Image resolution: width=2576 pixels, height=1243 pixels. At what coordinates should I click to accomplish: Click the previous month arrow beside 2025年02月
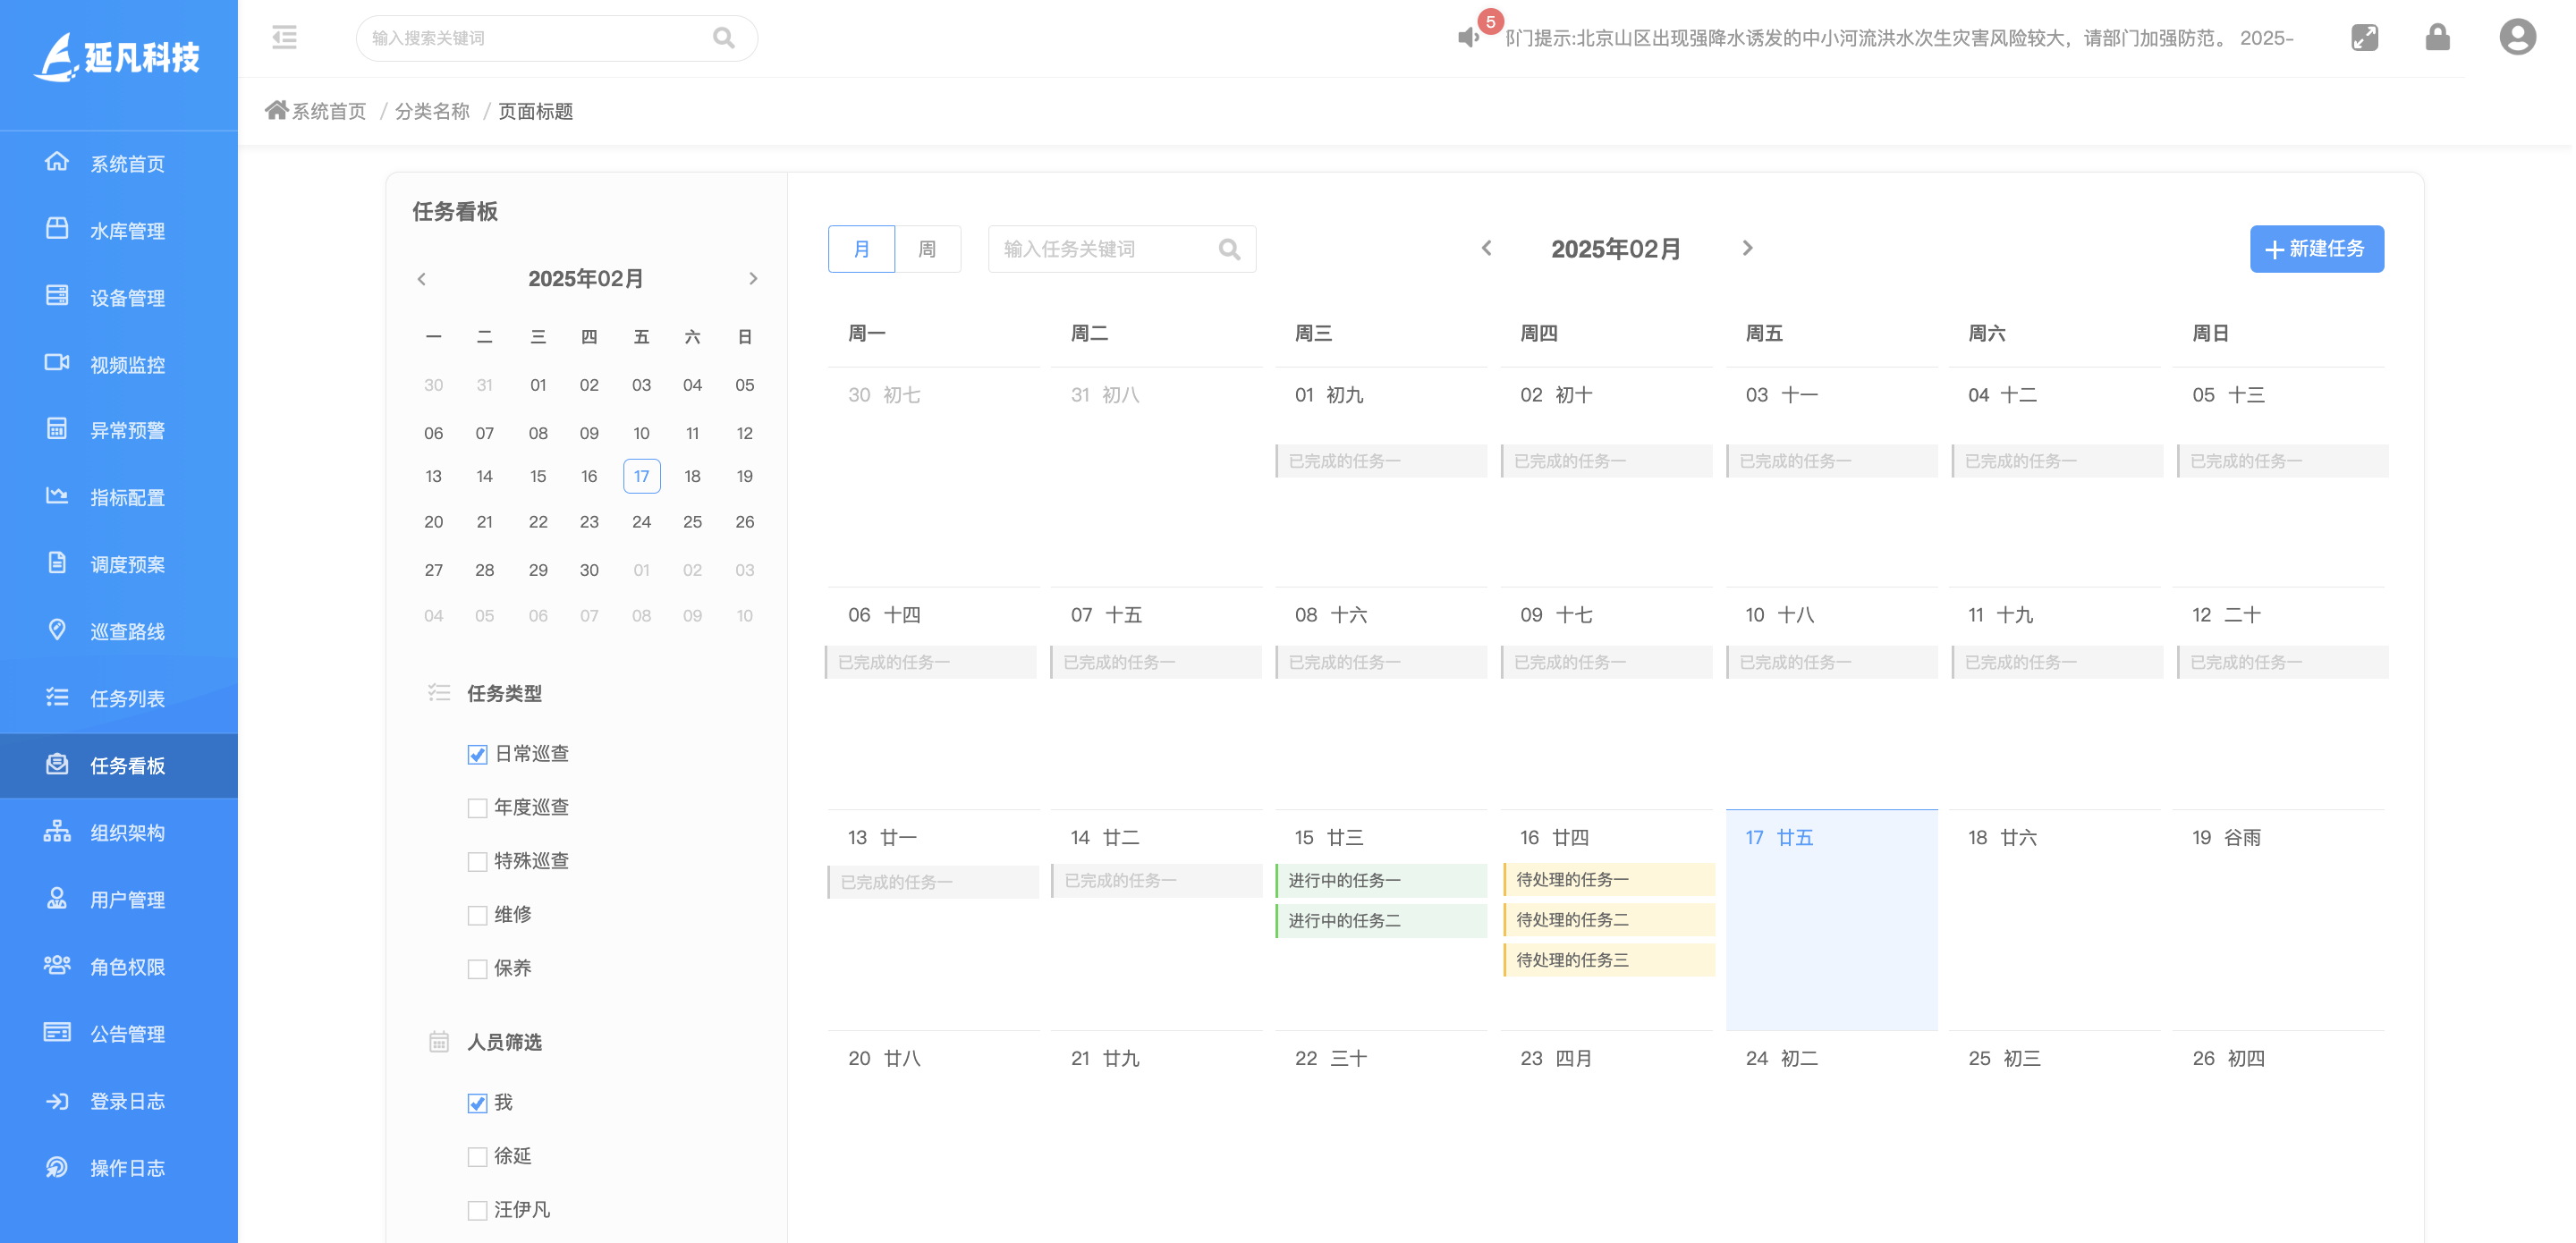[x=1487, y=248]
